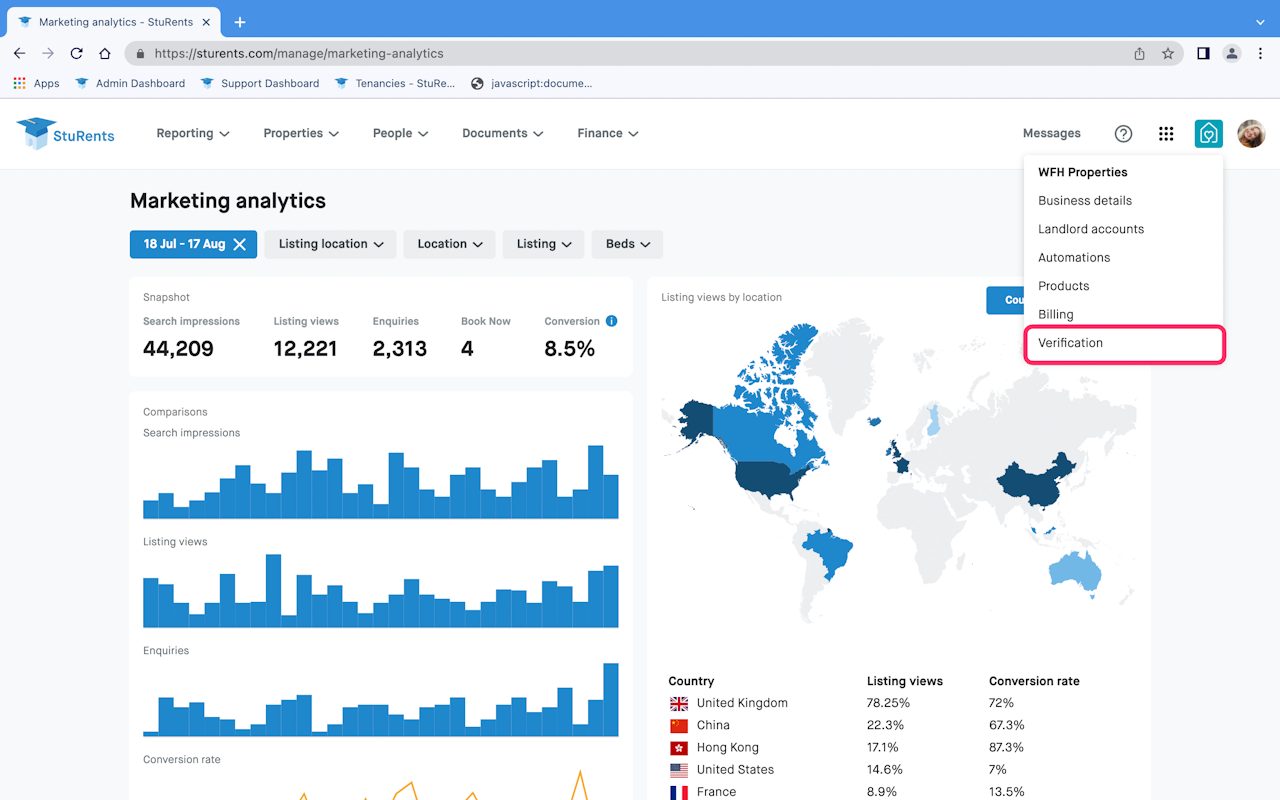This screenshot has width=1280, height=800.
Task: Click the teal house business icon
Action: [x=1208, y=134]
